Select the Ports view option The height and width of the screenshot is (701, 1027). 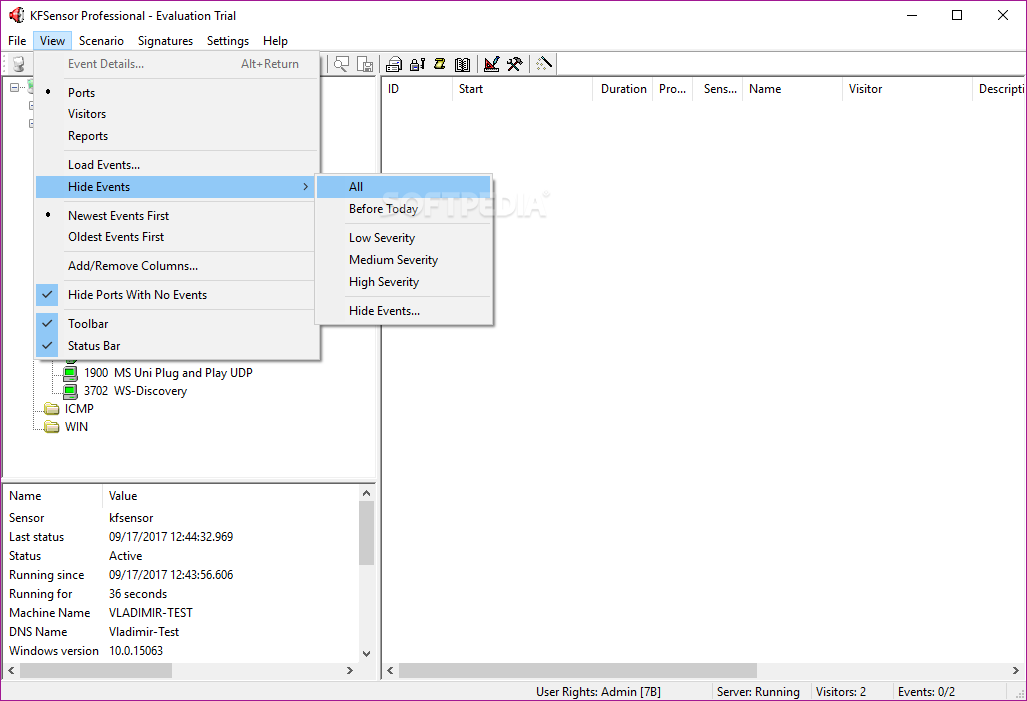[x=177, y=92]
